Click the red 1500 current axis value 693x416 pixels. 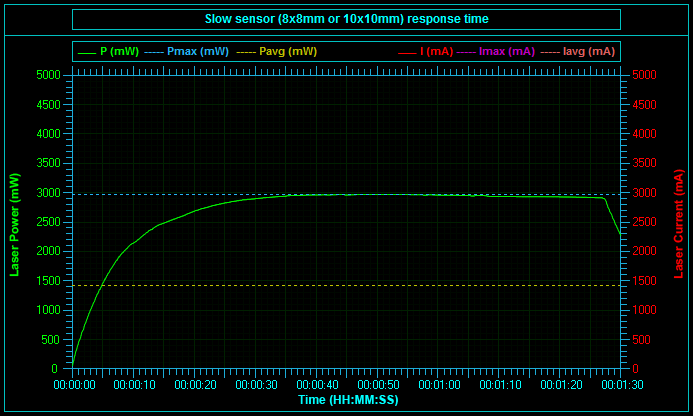pyautogui.click(x=644, y=281)
